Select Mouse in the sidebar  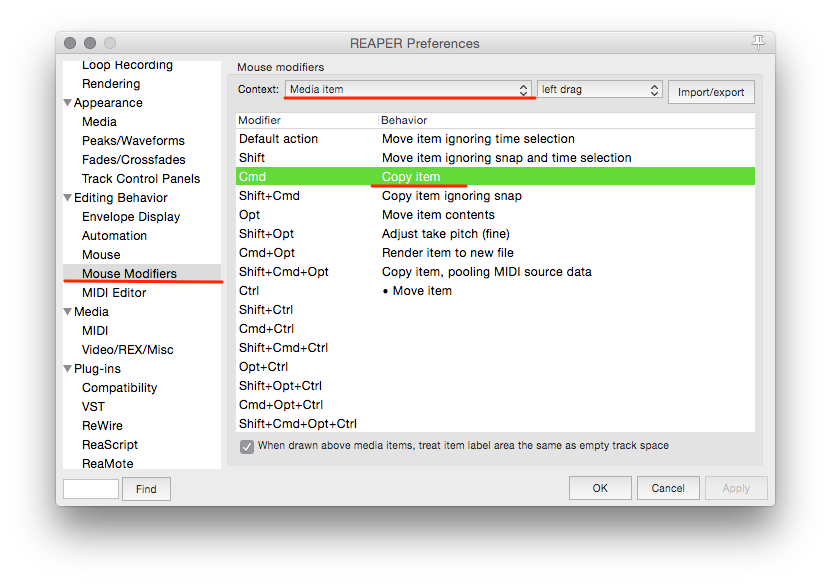tap(101, 255)
